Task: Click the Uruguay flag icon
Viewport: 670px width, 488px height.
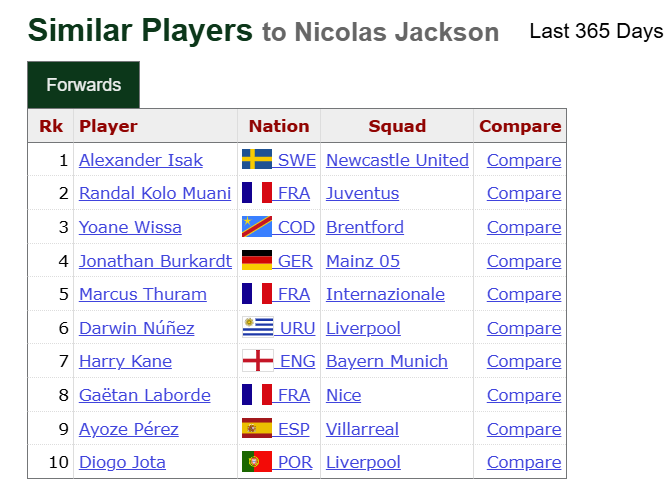Action: [x=257, y=328]
